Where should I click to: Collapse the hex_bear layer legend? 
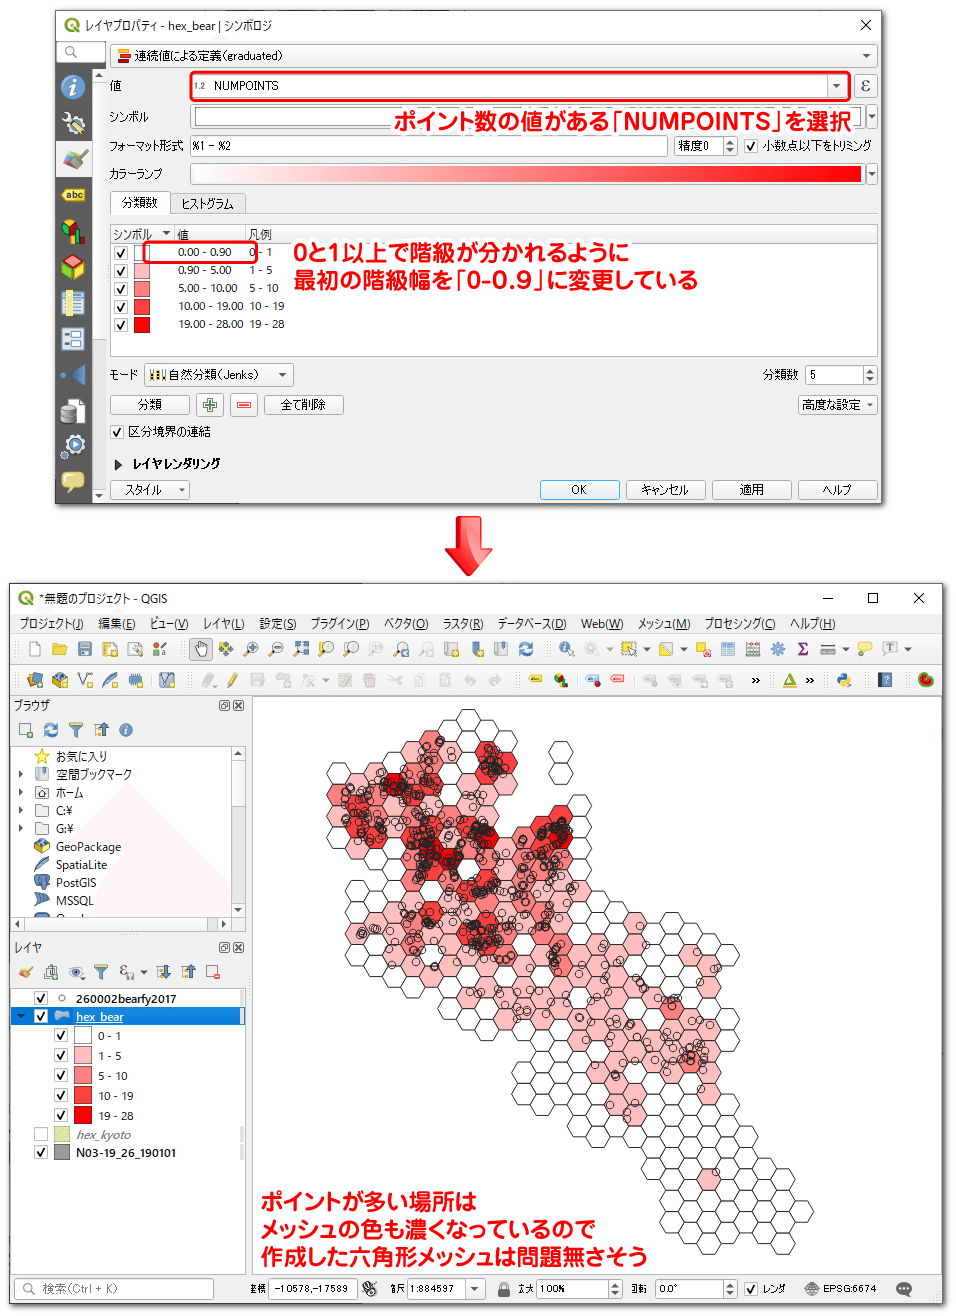click(21, 1016)
